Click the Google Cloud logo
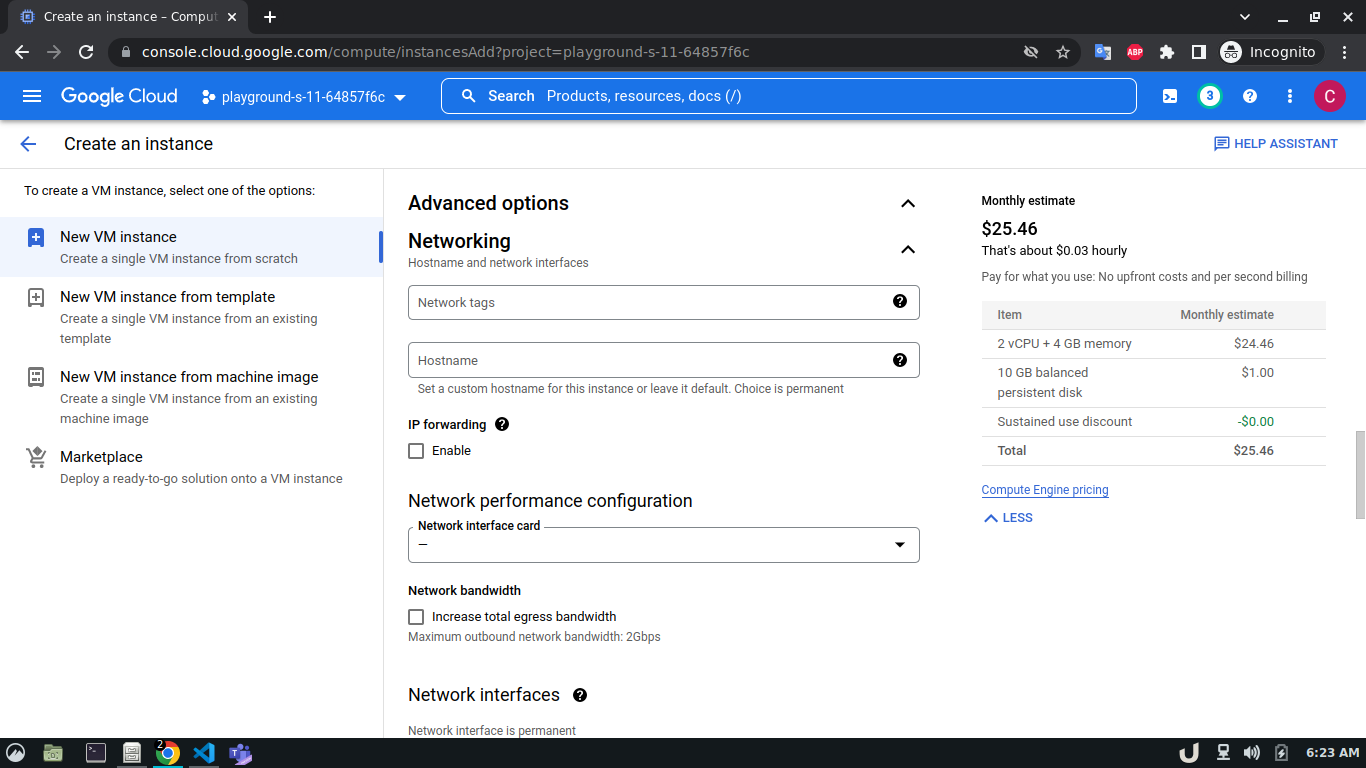 119,96
